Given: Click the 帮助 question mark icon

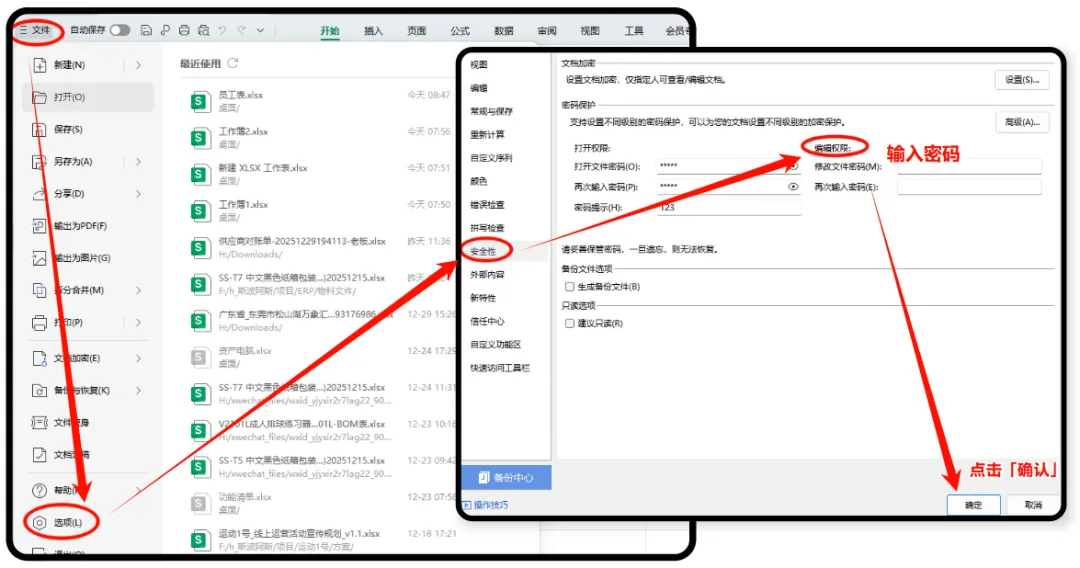Looking at the screenshot, I should point(39,490).
